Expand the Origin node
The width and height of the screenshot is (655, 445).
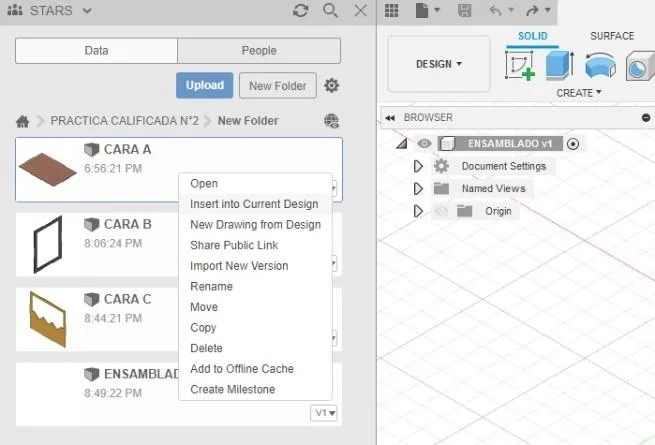click(418, 211)
